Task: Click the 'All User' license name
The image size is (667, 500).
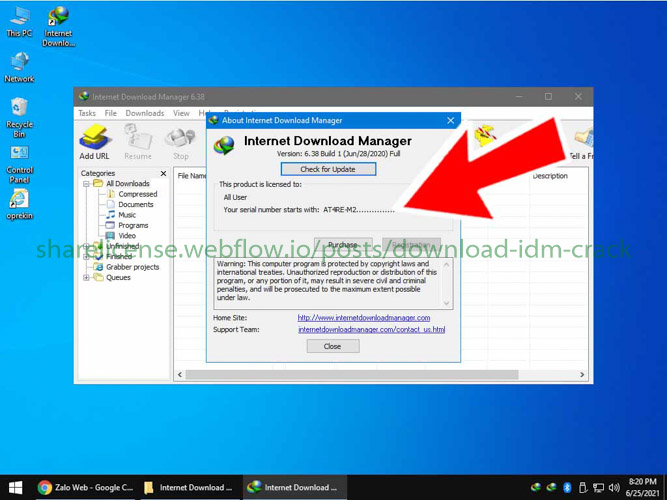Action: click(x=235, y=197)
